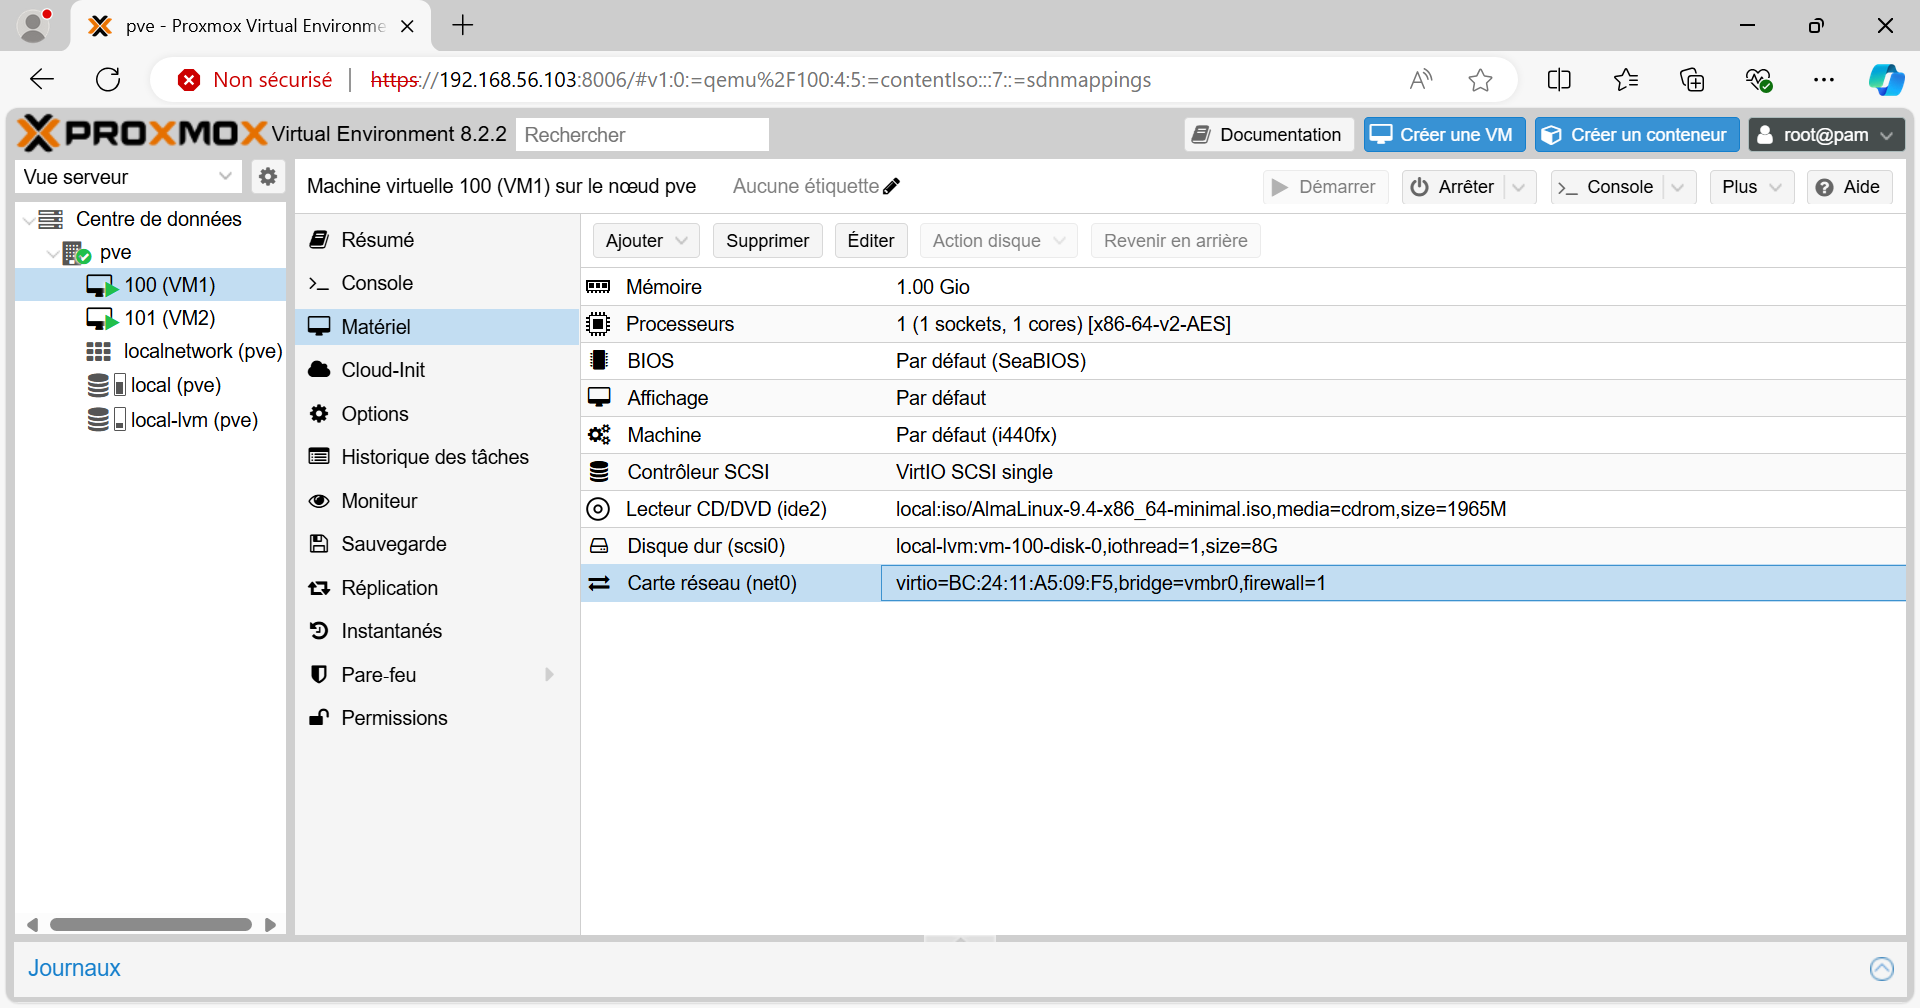Open Historique des tâches
This screenshot has width=1920, height=1008.
[x=437, y=457]
